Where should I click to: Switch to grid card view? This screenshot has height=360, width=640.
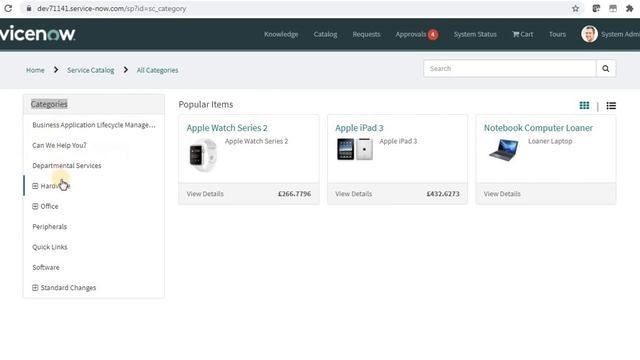click(x=584, y=105)
